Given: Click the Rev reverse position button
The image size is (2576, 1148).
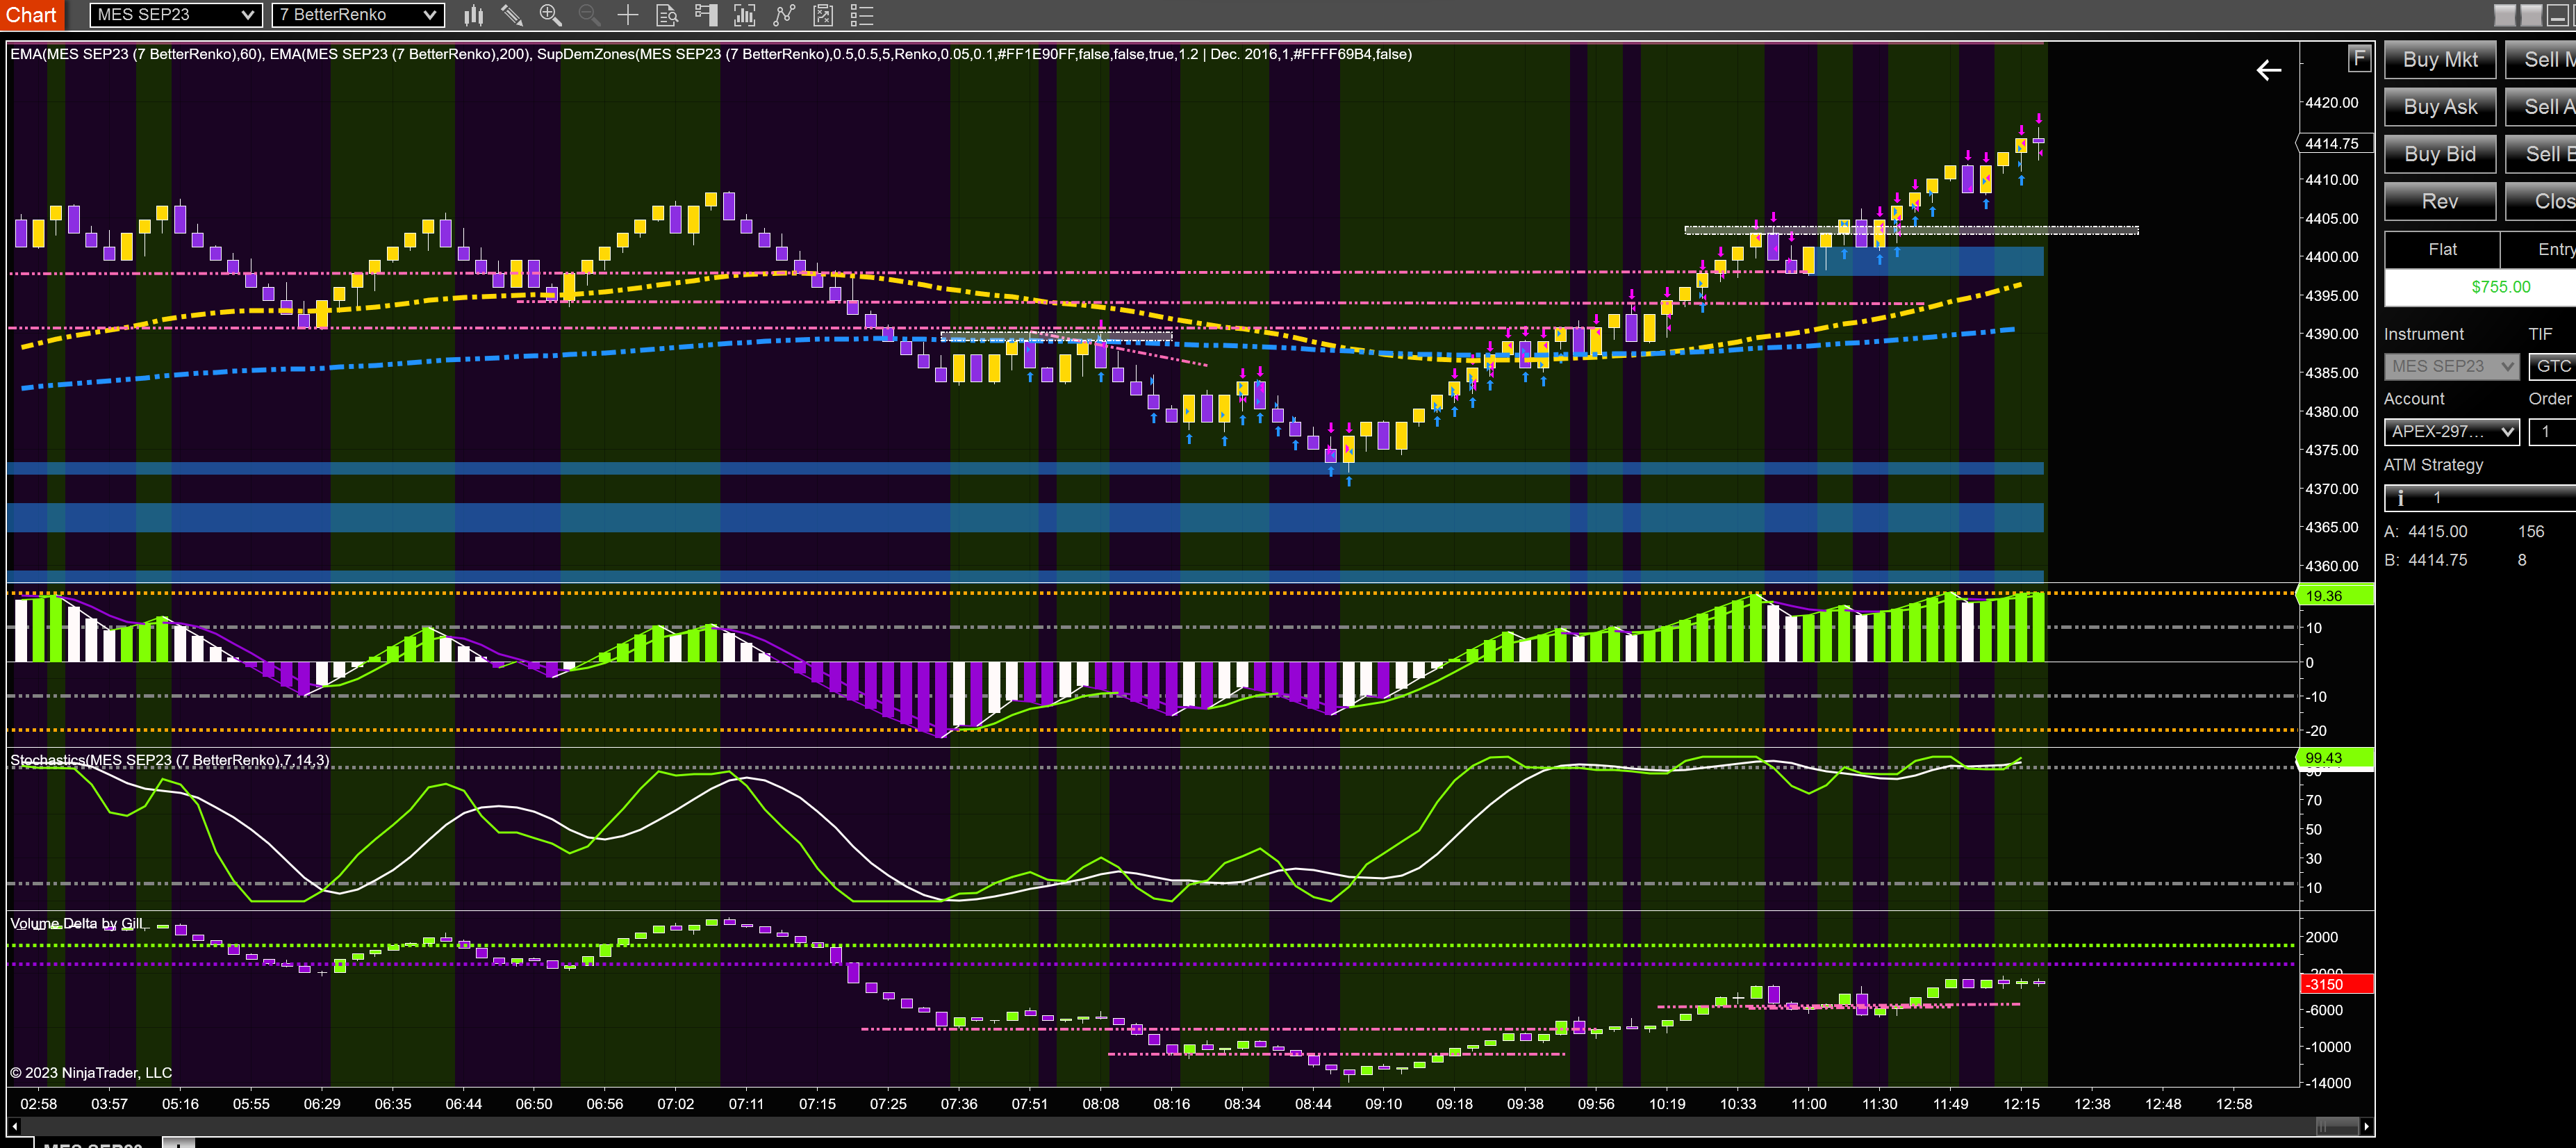Looking at the screenshot, I should 2440,201.
